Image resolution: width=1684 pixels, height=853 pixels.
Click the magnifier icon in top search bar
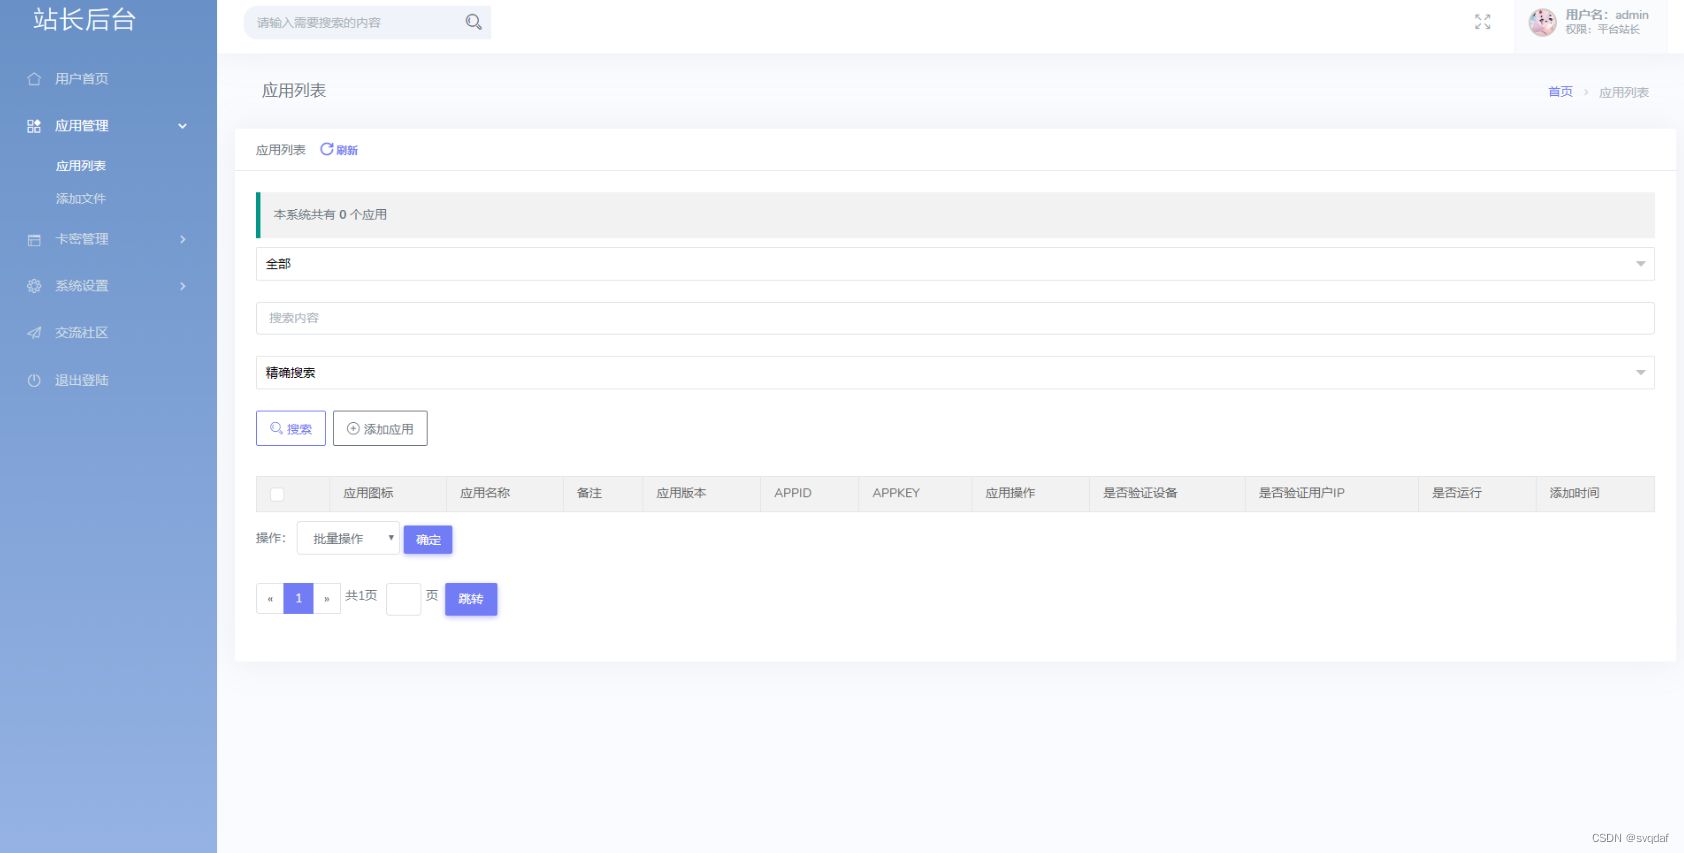(473, 22)
